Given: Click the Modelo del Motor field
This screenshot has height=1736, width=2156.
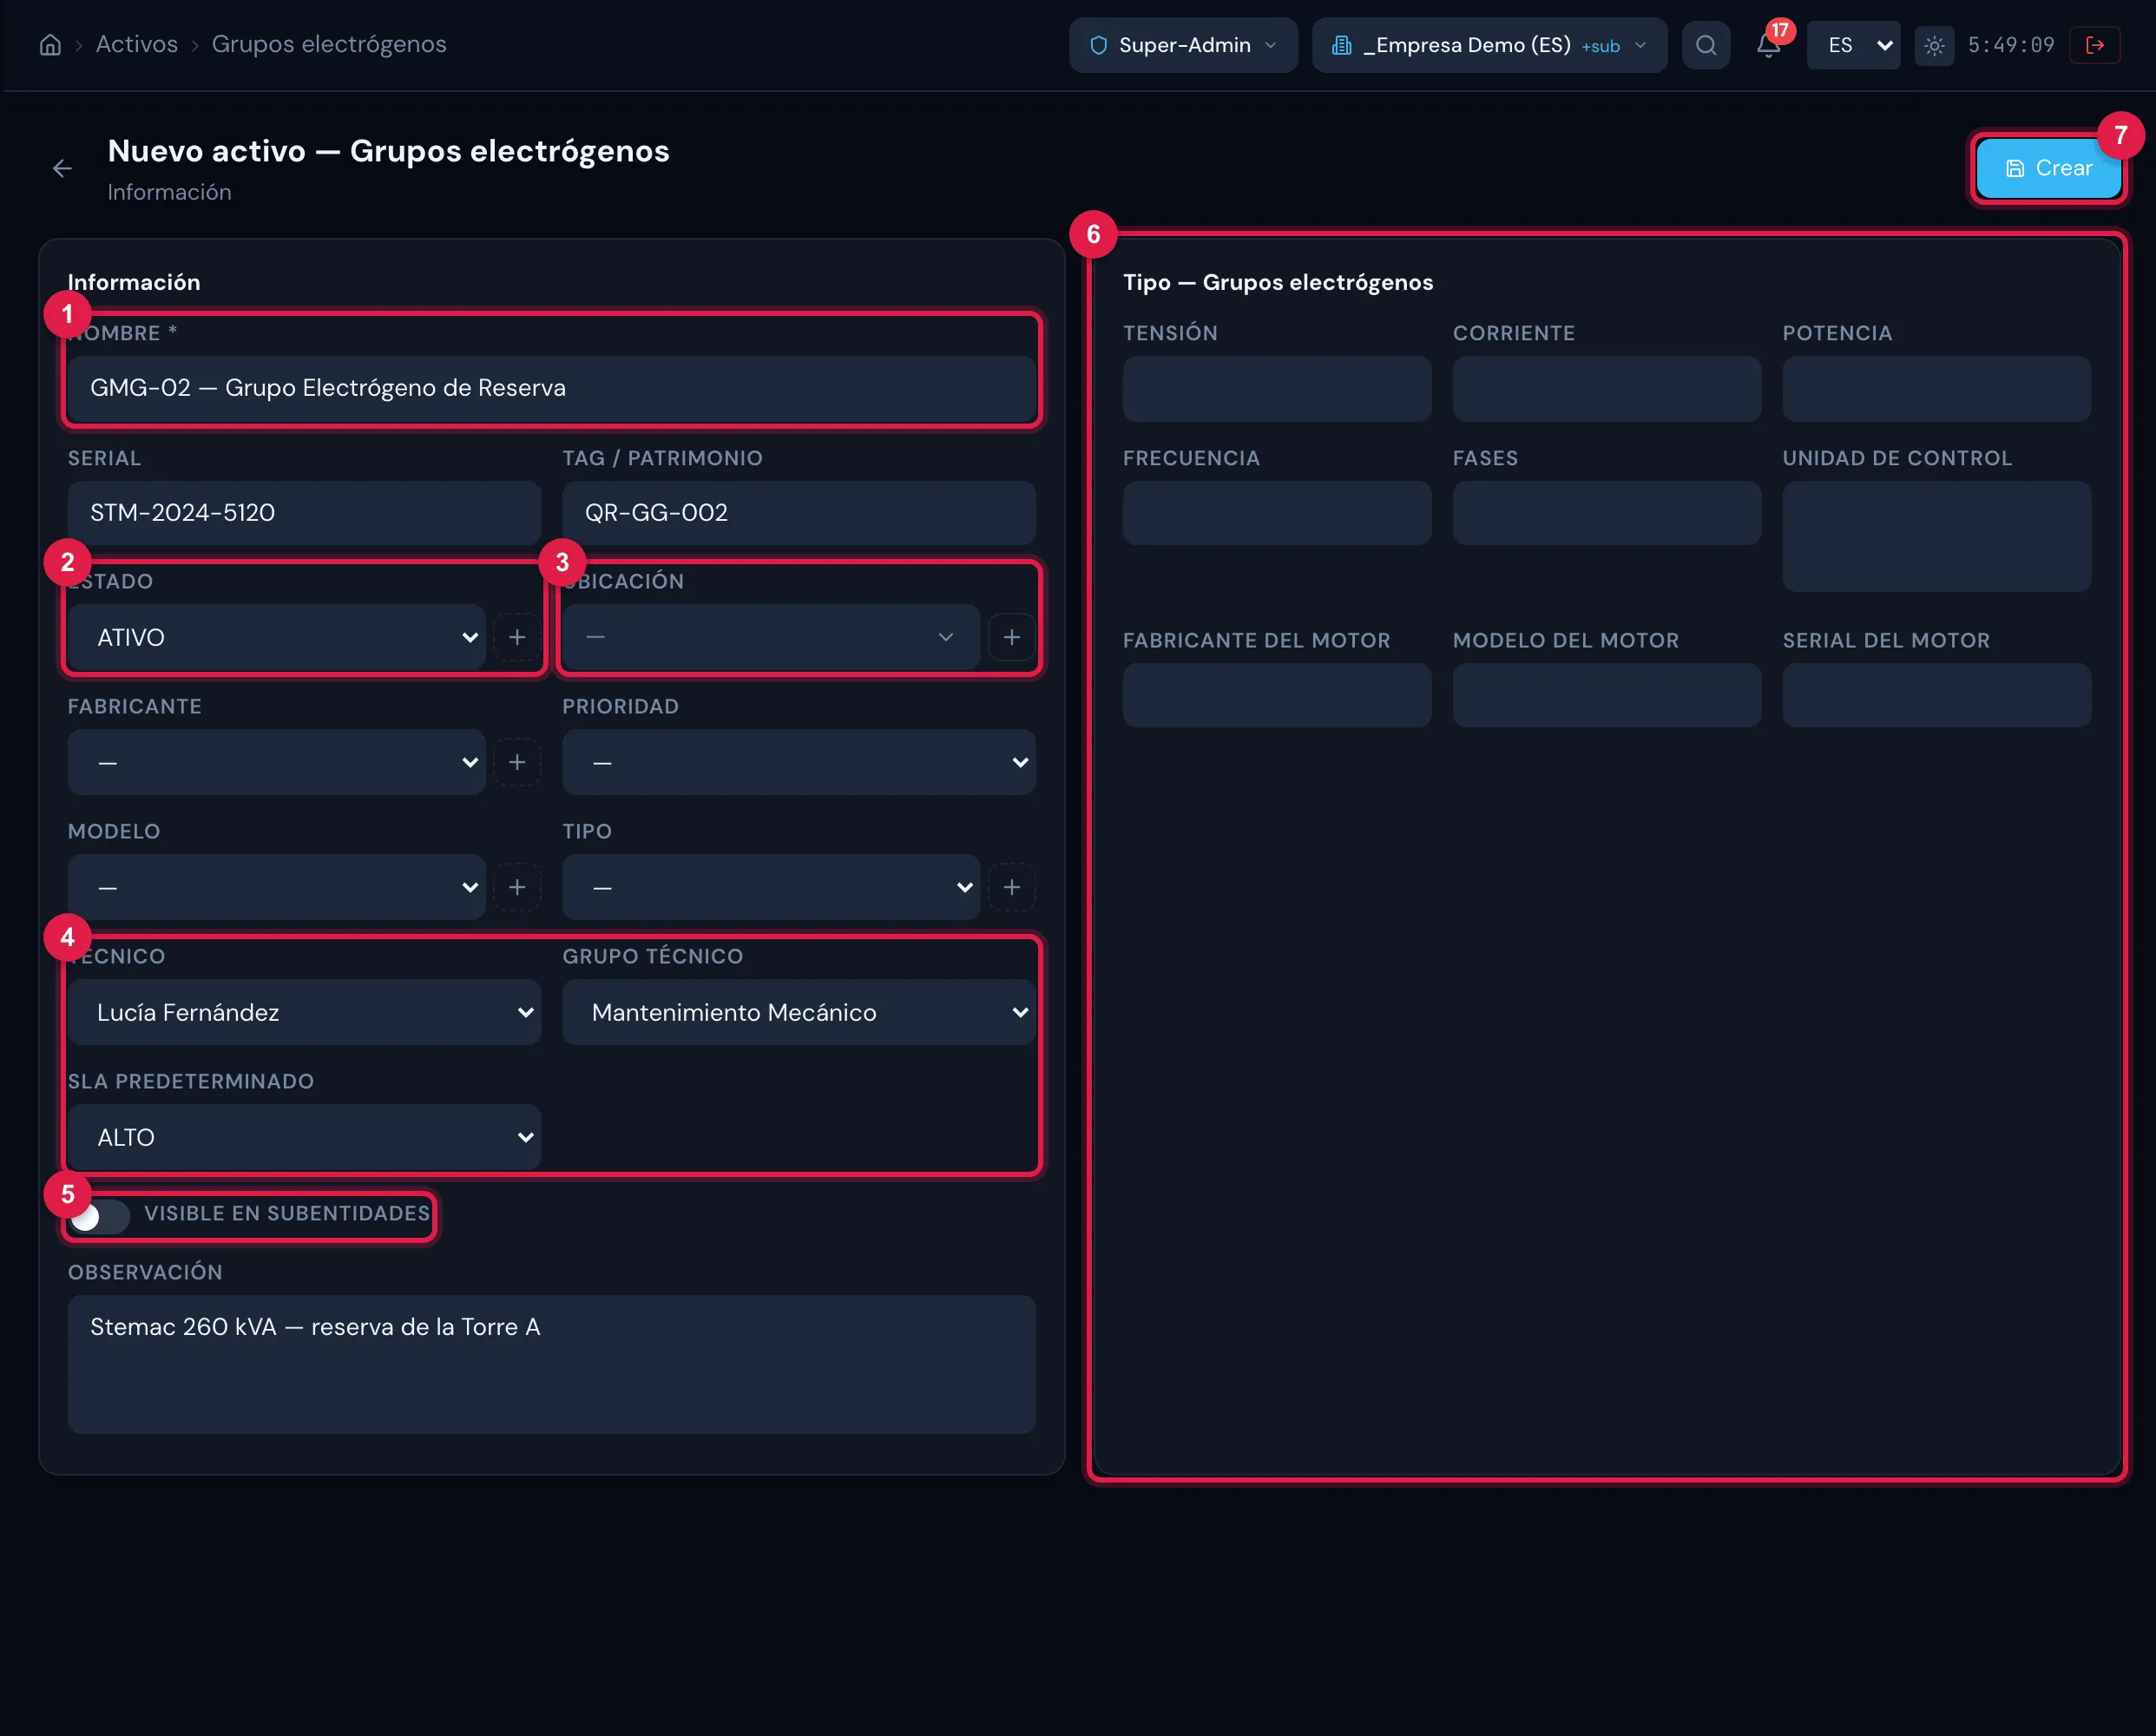Looking at the screenshot, I should (x=1606, y=694).
